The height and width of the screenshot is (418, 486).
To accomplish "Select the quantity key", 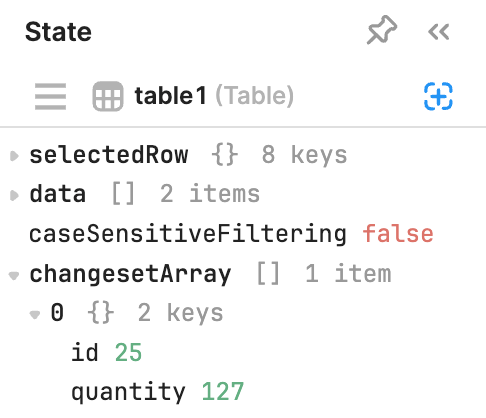I will point(128,392).
